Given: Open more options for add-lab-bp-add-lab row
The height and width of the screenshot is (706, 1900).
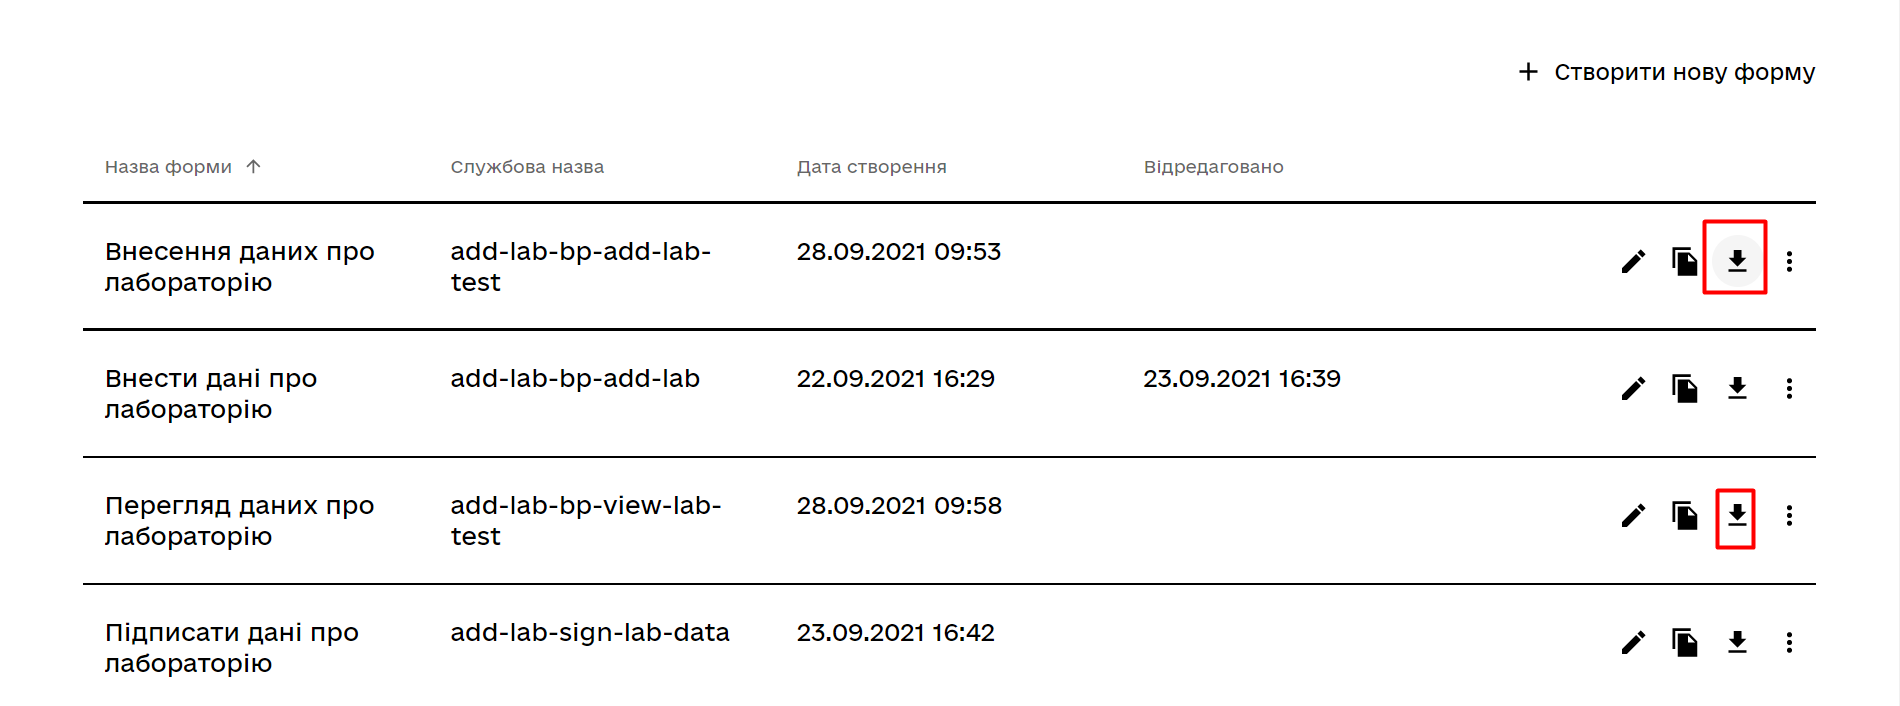Looking at the screenshot, I should click(x=1789, y=389).
